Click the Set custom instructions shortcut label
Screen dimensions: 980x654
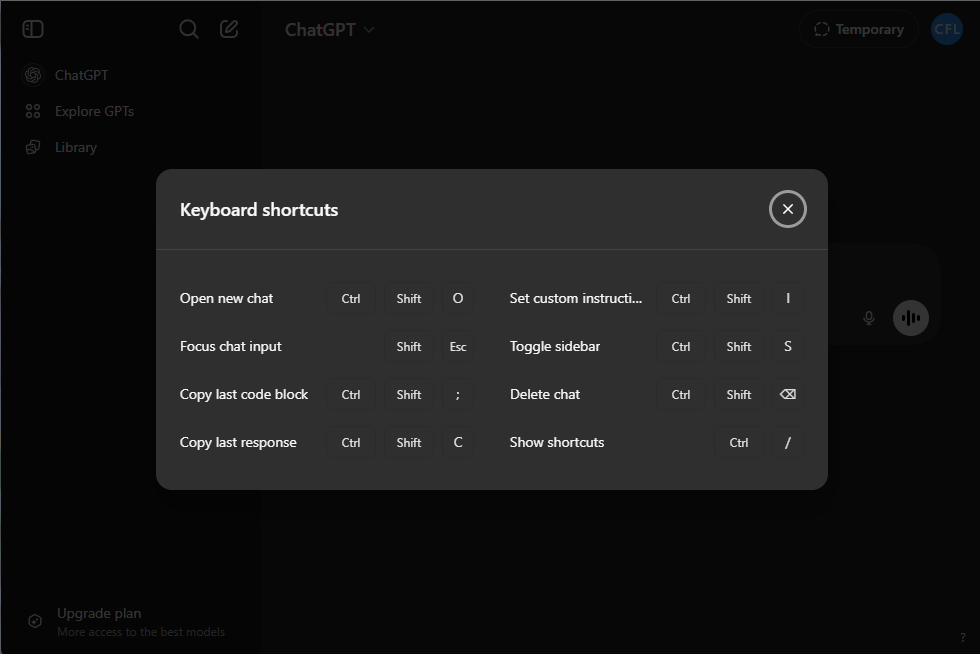[x=576, y=298]
